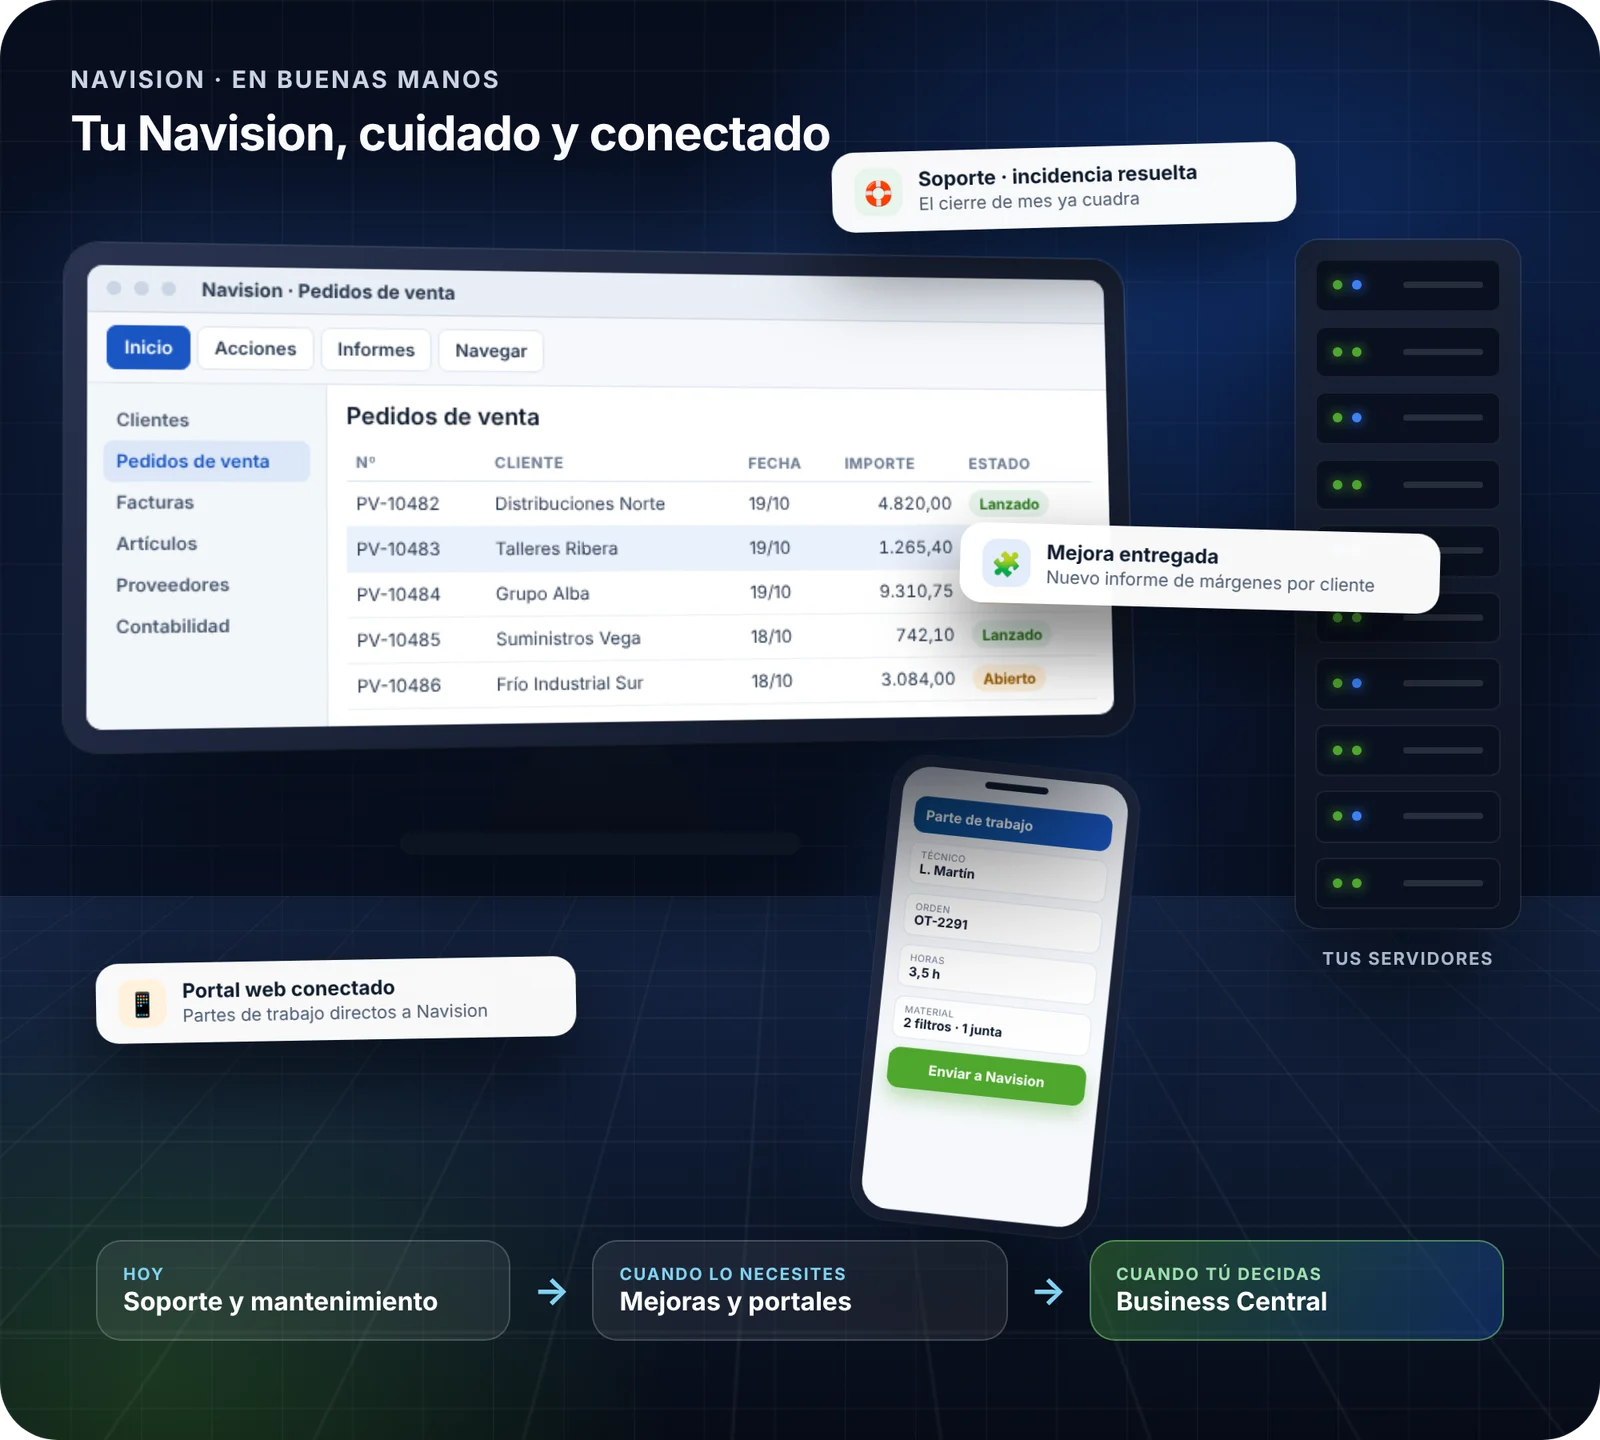This screenshot has width=1600, height=1440.
Task: Open the Portal web conectado card
Action: pos(336,1000)
